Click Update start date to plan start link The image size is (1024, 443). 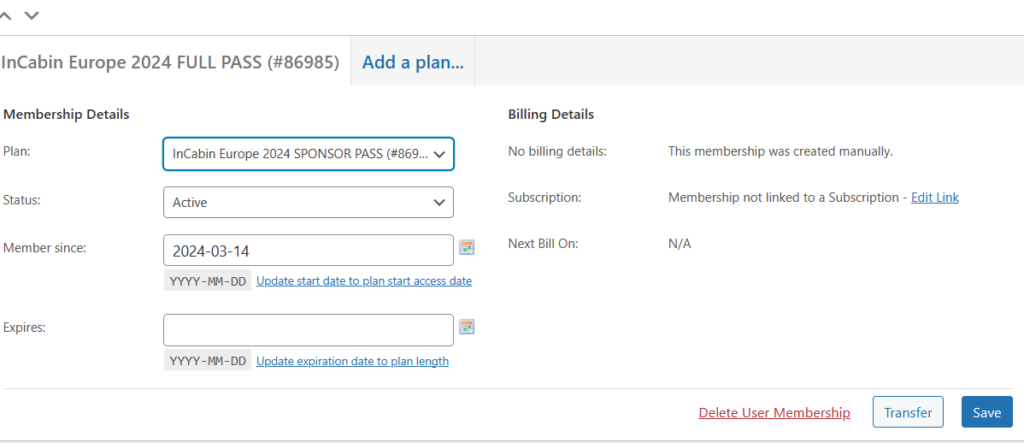click(x=364, y=281)
